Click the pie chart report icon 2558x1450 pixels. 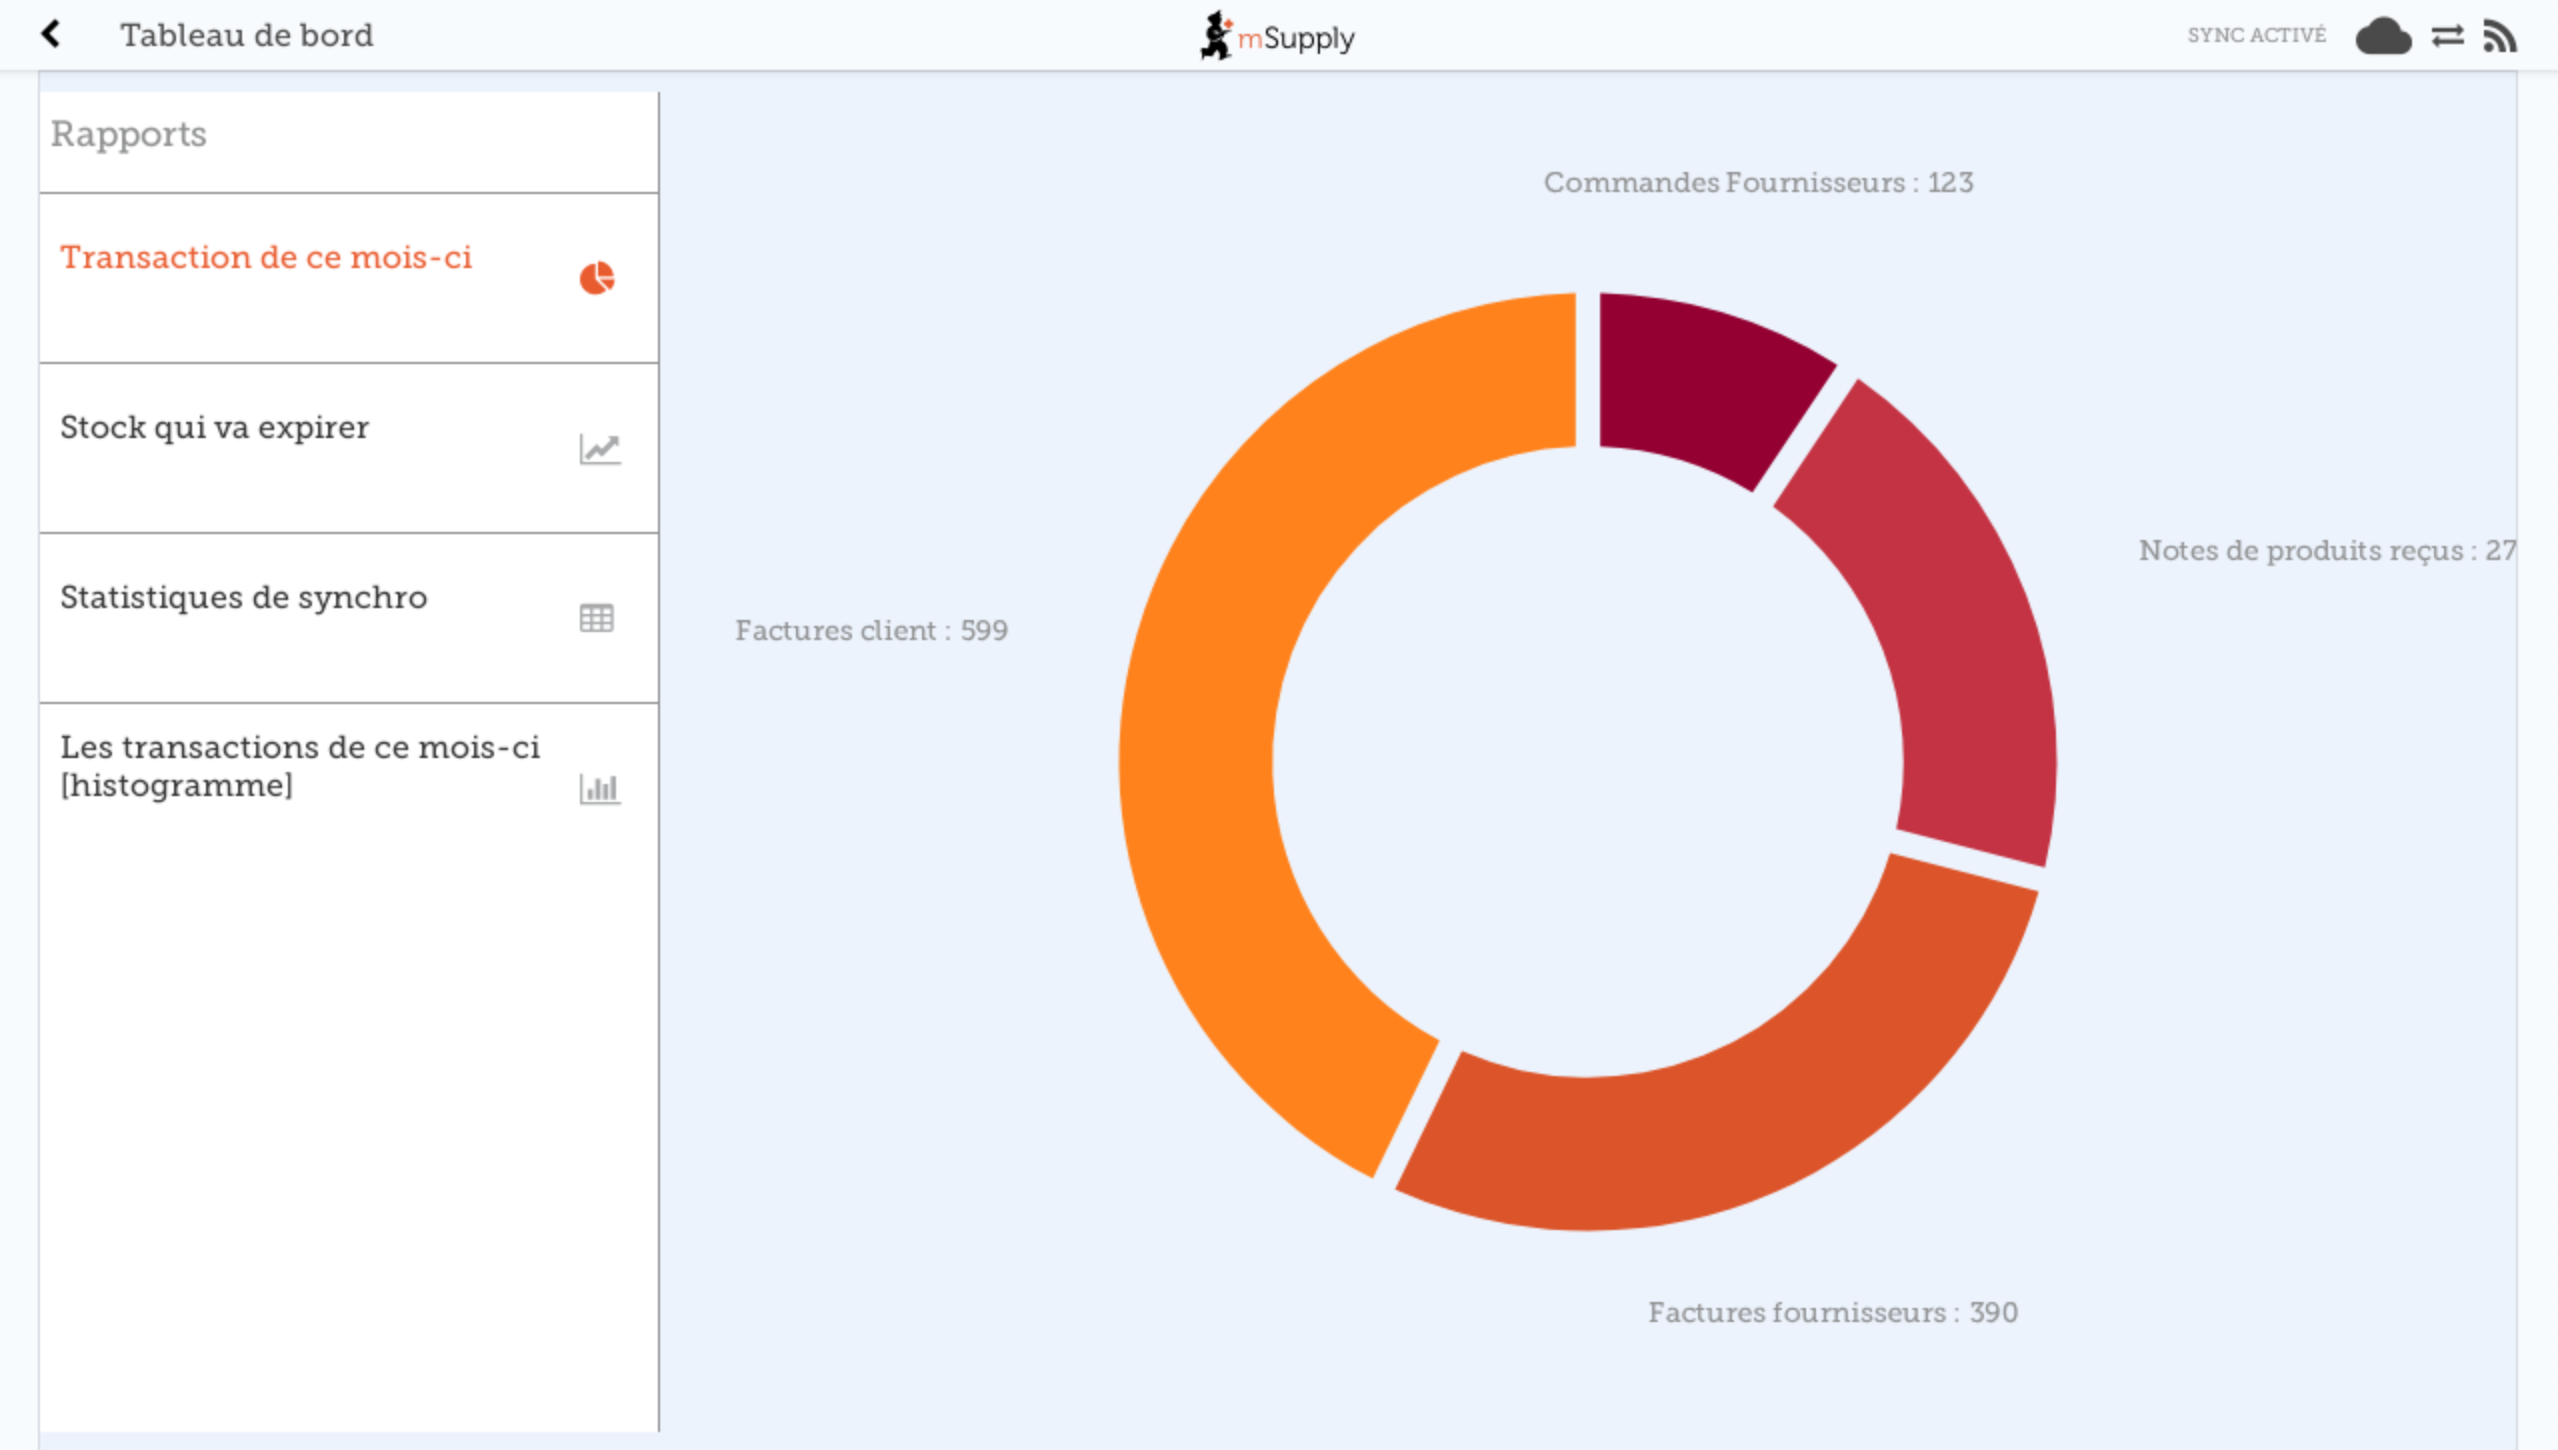(x=597, y=278)
